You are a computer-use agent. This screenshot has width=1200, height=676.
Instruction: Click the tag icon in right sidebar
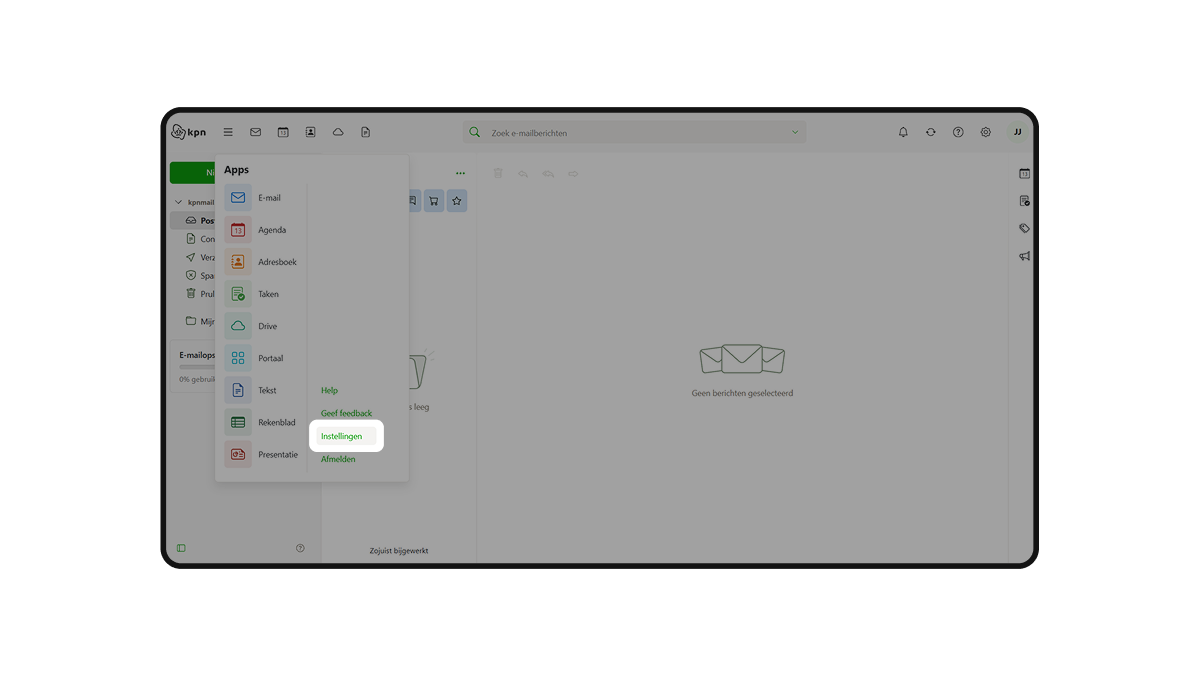pyautogui.click(x=1024, y=229)
